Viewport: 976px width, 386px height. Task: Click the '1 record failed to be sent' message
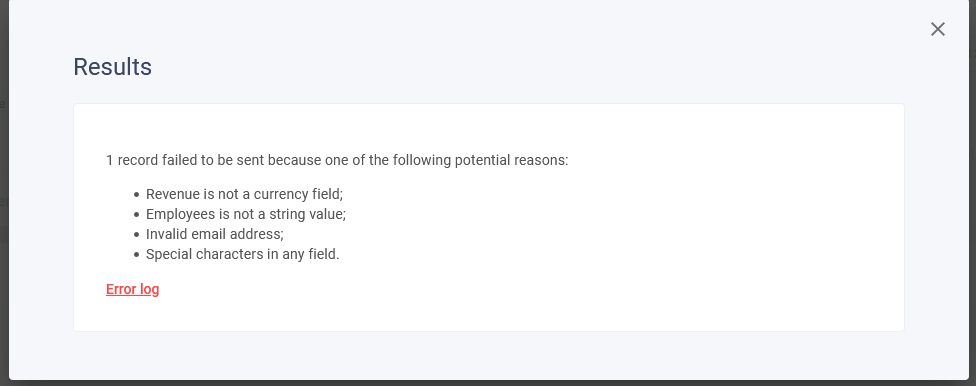click(x=337, y=161)
